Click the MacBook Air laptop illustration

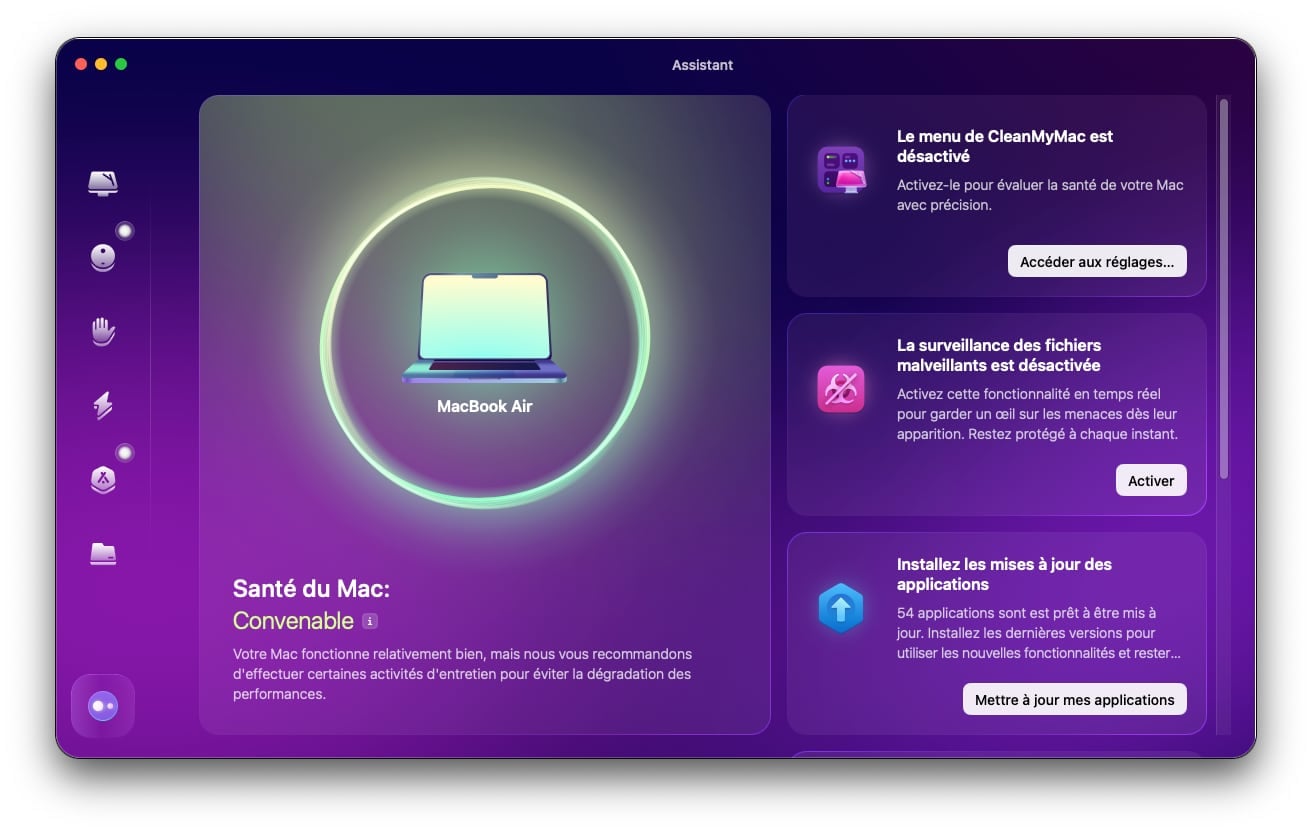485,328
